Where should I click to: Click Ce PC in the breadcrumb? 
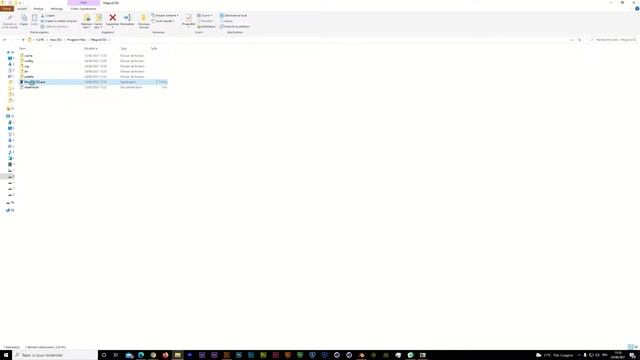coord(40,40)
